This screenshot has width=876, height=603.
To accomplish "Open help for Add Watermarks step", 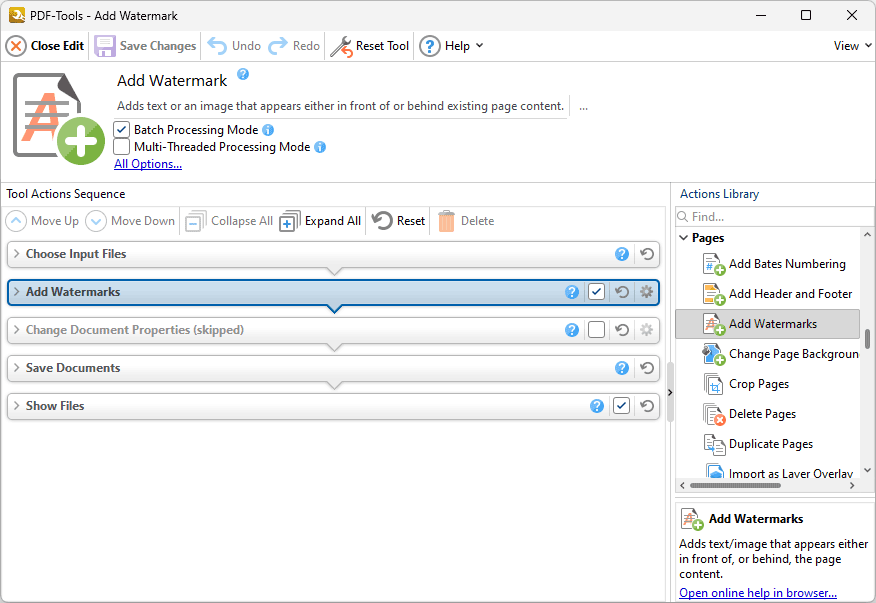I will pos(572,292).
